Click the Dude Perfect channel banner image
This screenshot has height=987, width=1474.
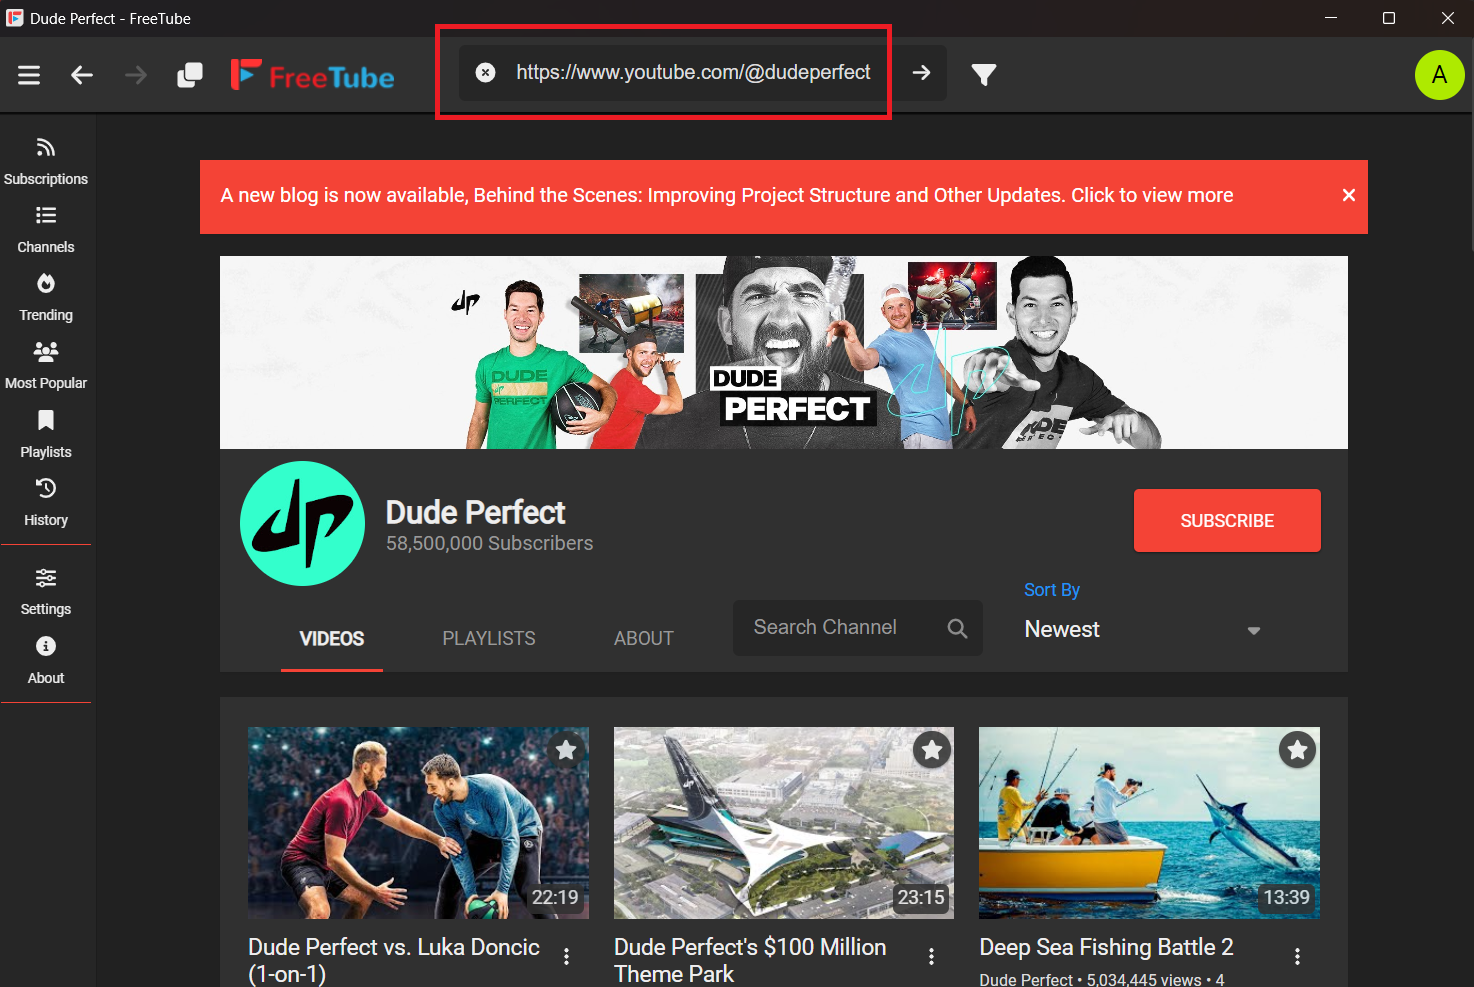coord(784,352)
